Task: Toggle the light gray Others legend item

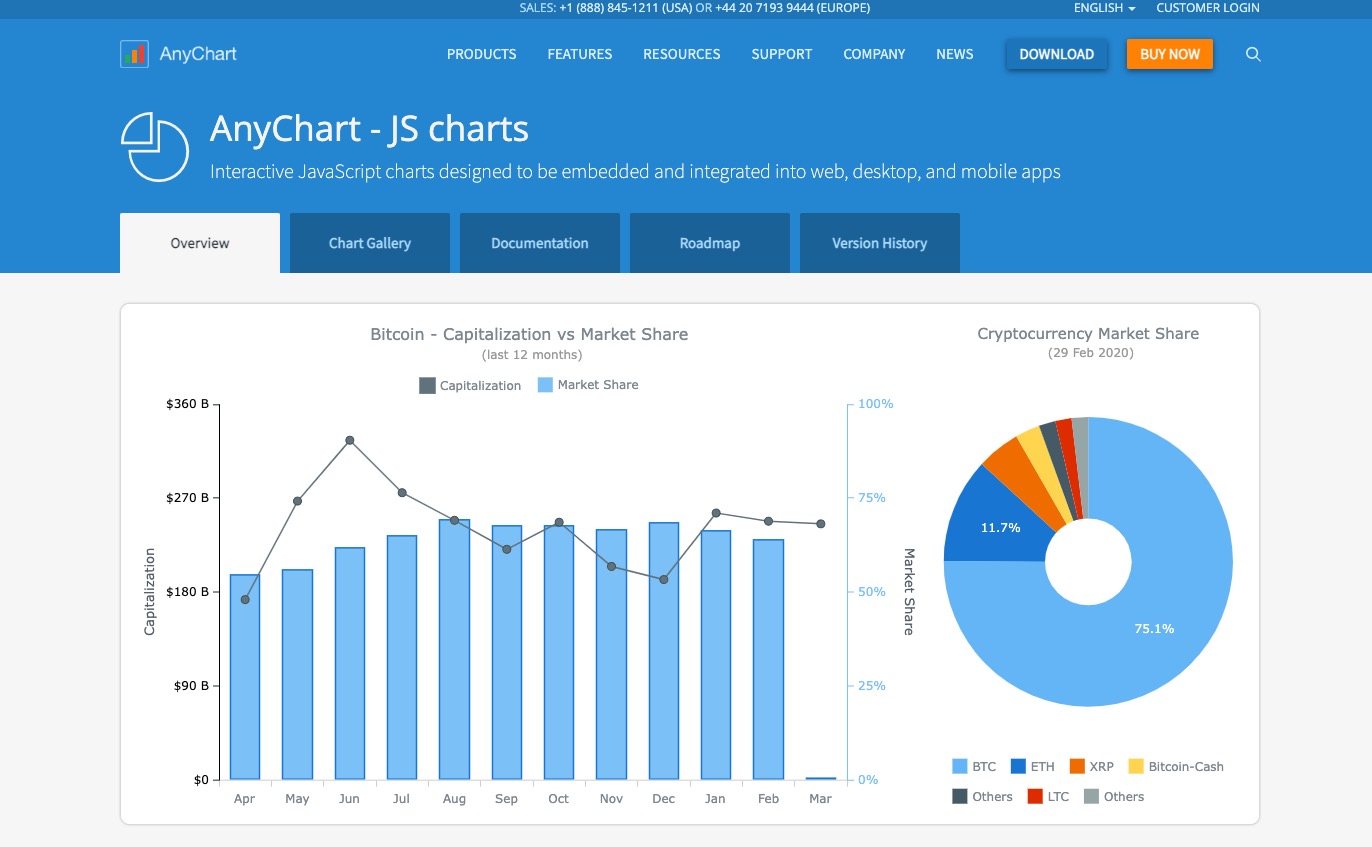Action: tap(1114, 797)
